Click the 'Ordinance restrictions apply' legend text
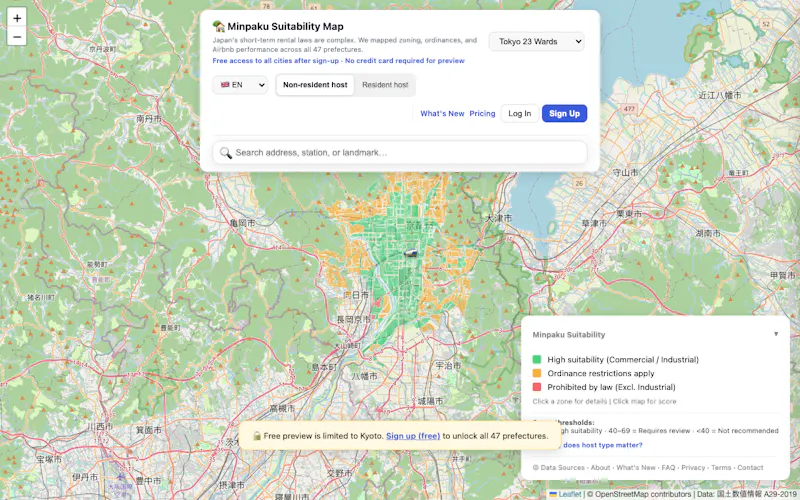 coord(601,373)
